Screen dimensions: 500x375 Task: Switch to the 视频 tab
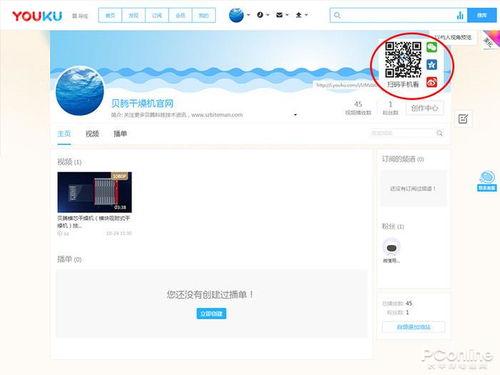click(x=92, y=134)
